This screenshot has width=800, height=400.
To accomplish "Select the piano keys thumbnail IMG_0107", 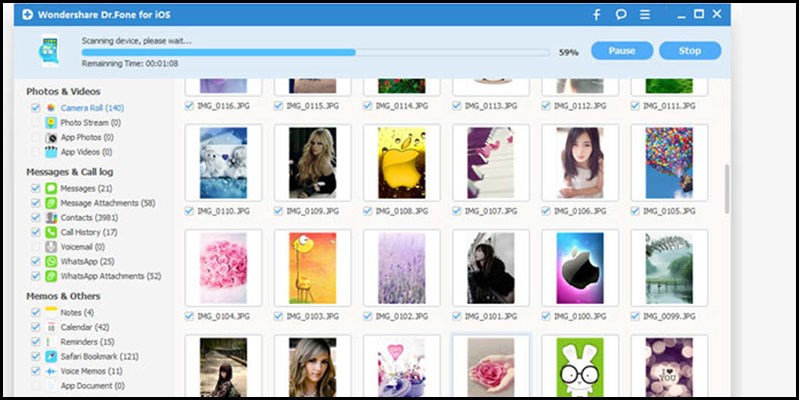I will [x=491, y=163].
